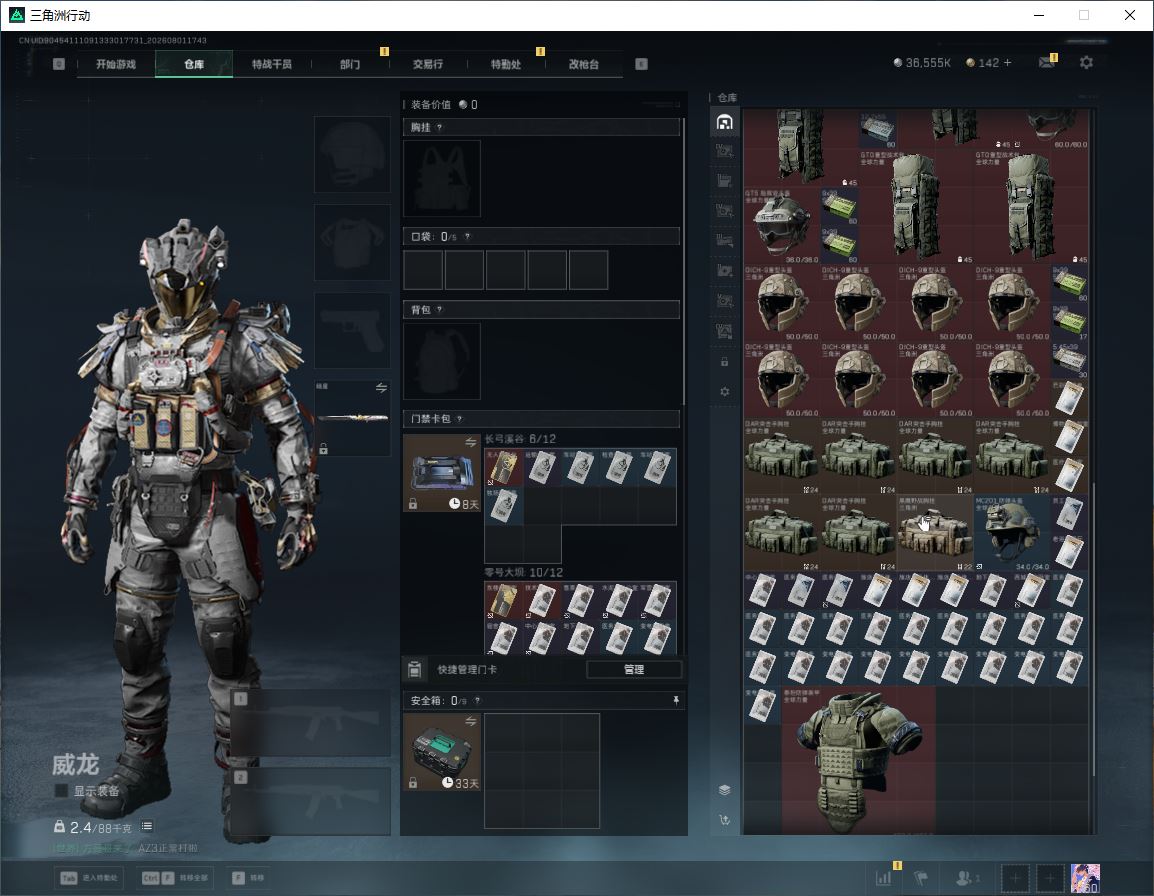Select the large body armor vest in warehouse
Image resolution: width=1154 pixels, height=896 pixels.
pos(859,761)
